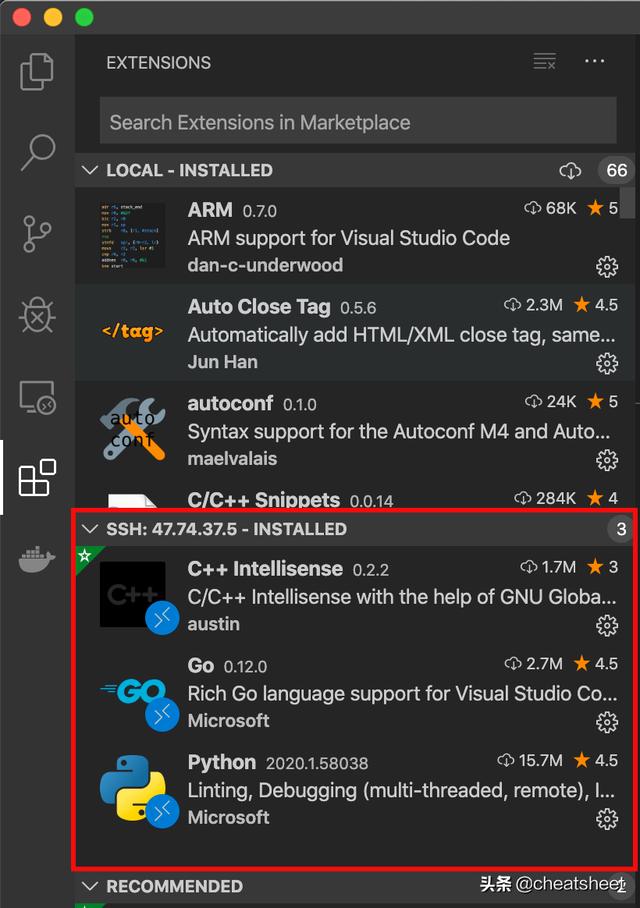640x908 pixels.
Task: Select the Python extension title
Action: (222, 762)
